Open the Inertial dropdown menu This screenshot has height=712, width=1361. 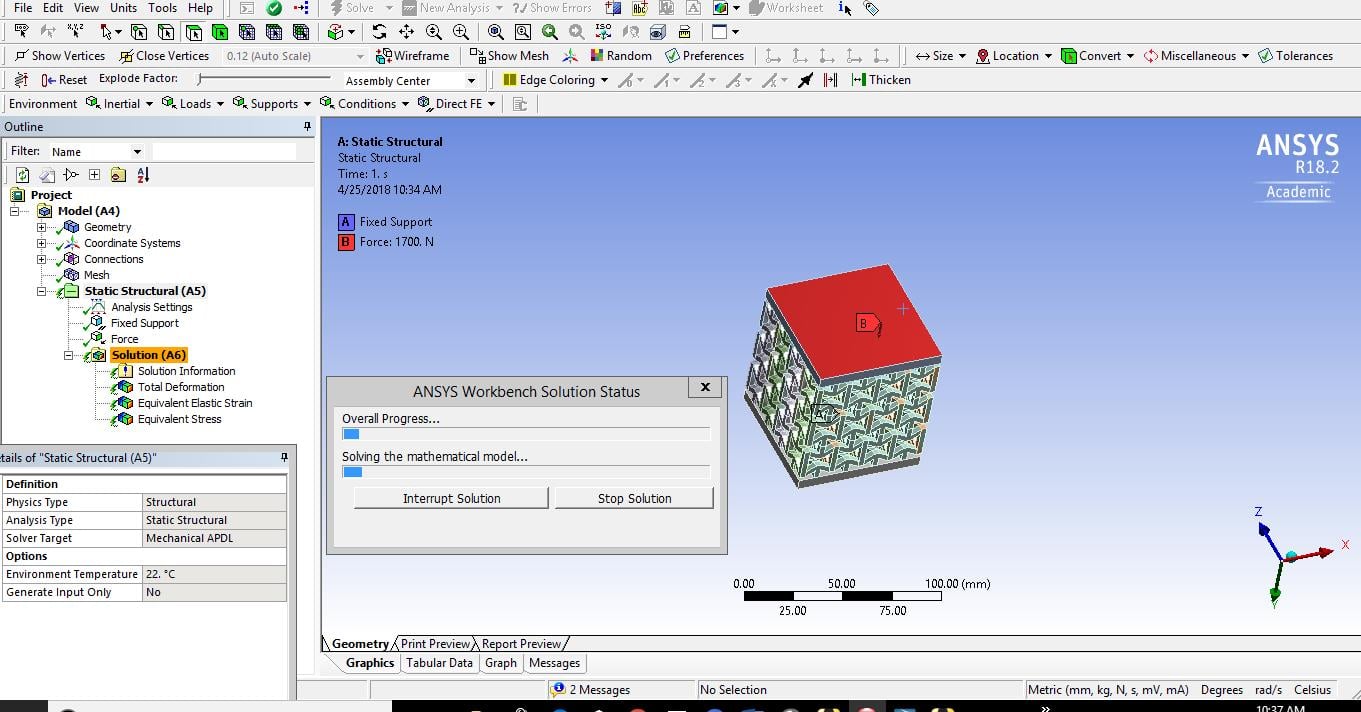point(120,104)
